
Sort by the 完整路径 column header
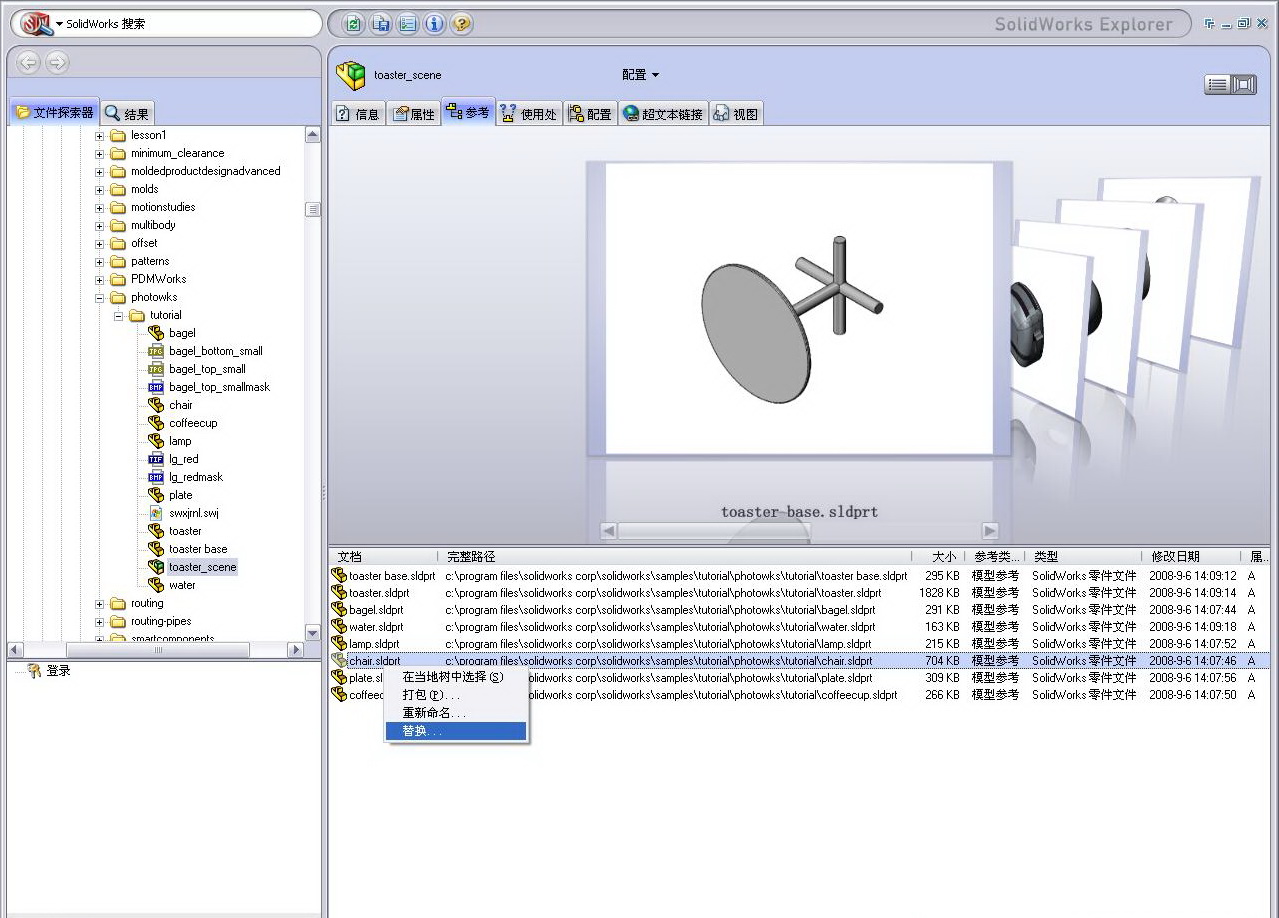(x=675, y=557)
